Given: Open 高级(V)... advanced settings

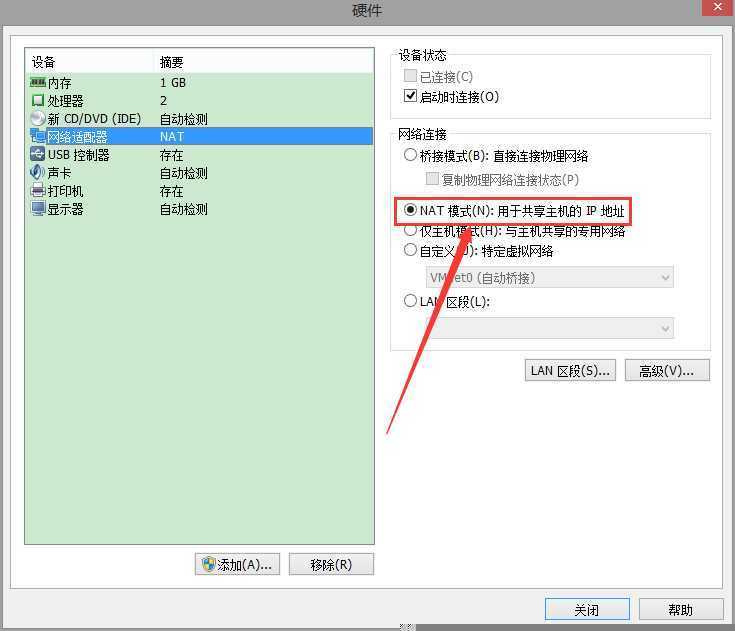Looking at the screenshot, I should point(667,370).
